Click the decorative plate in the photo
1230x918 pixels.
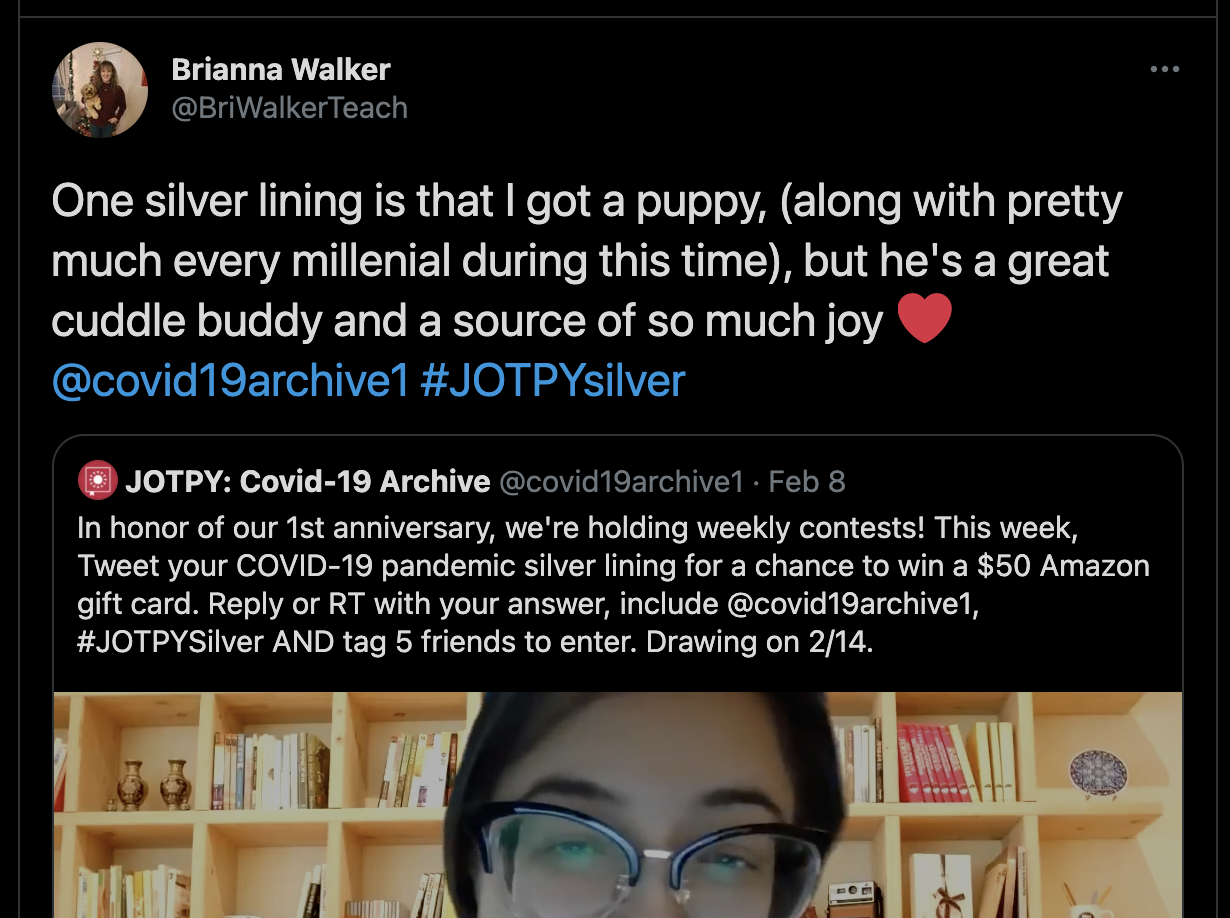tap(1098, 774)
